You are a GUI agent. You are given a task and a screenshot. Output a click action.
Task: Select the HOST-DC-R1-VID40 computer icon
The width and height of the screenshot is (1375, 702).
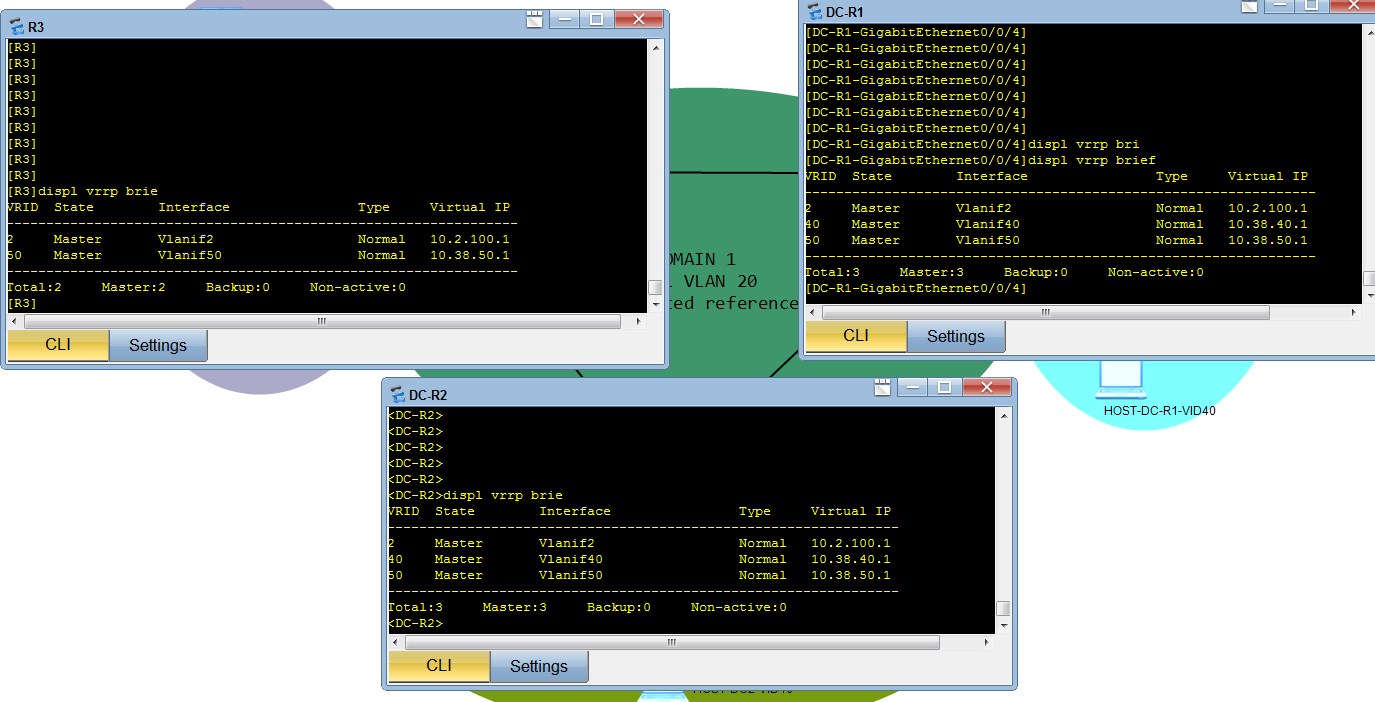[x=1120, y=379]
